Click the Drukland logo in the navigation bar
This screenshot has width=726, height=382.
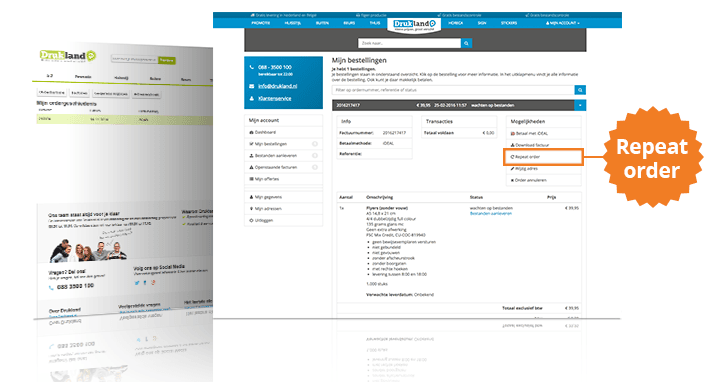click(x=414, y=25)
